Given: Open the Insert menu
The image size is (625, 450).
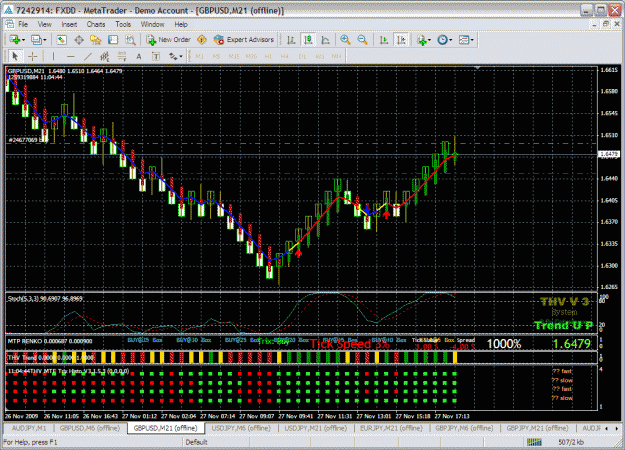Looking at the screenshot, I should click(x=69, y=24).
